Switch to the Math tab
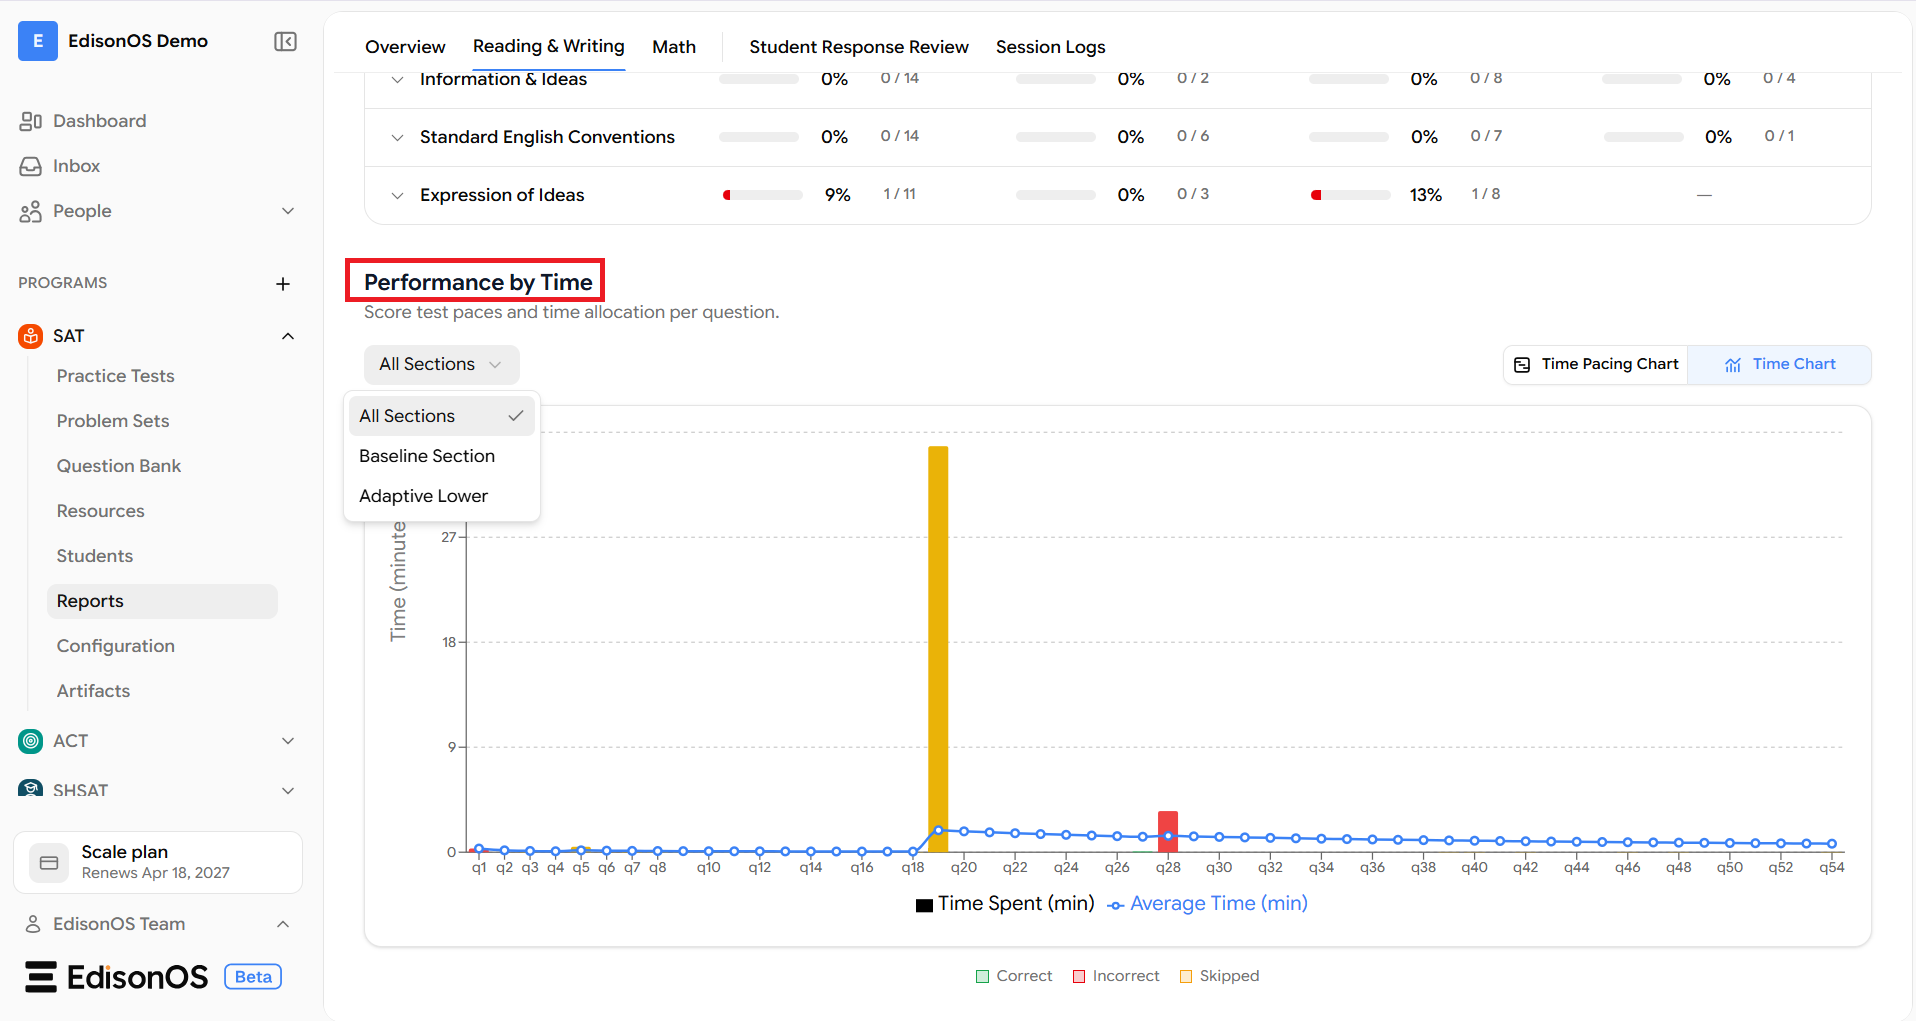This screenshot has width=1916, height=1021. pos(673,47)
